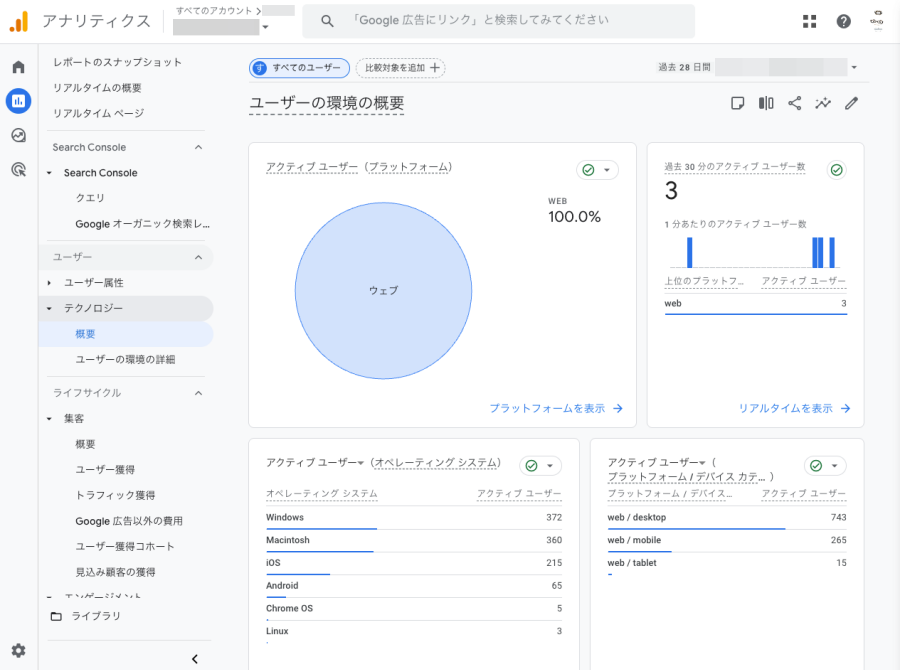Click the edit comparisons columns icon
Screen dimensions: 900x670
click(766, 103)
